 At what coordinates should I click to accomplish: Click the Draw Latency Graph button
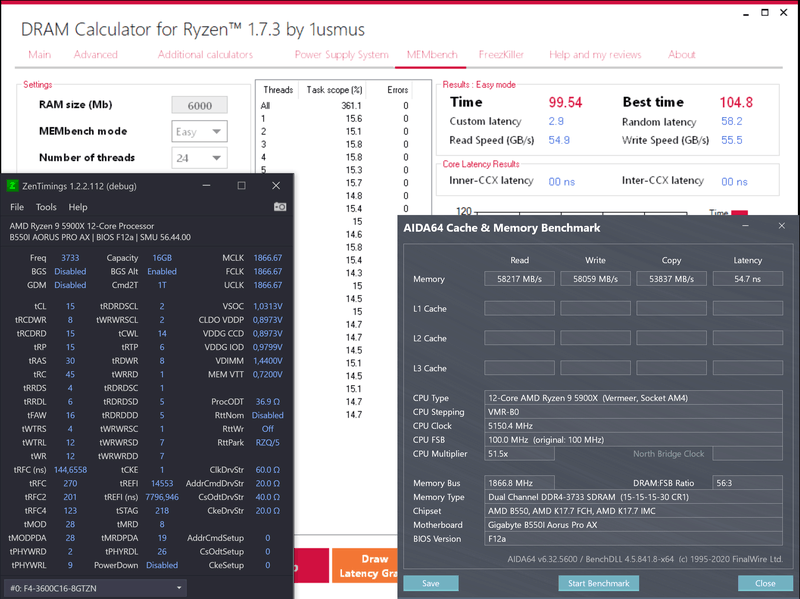click(365, 566)
